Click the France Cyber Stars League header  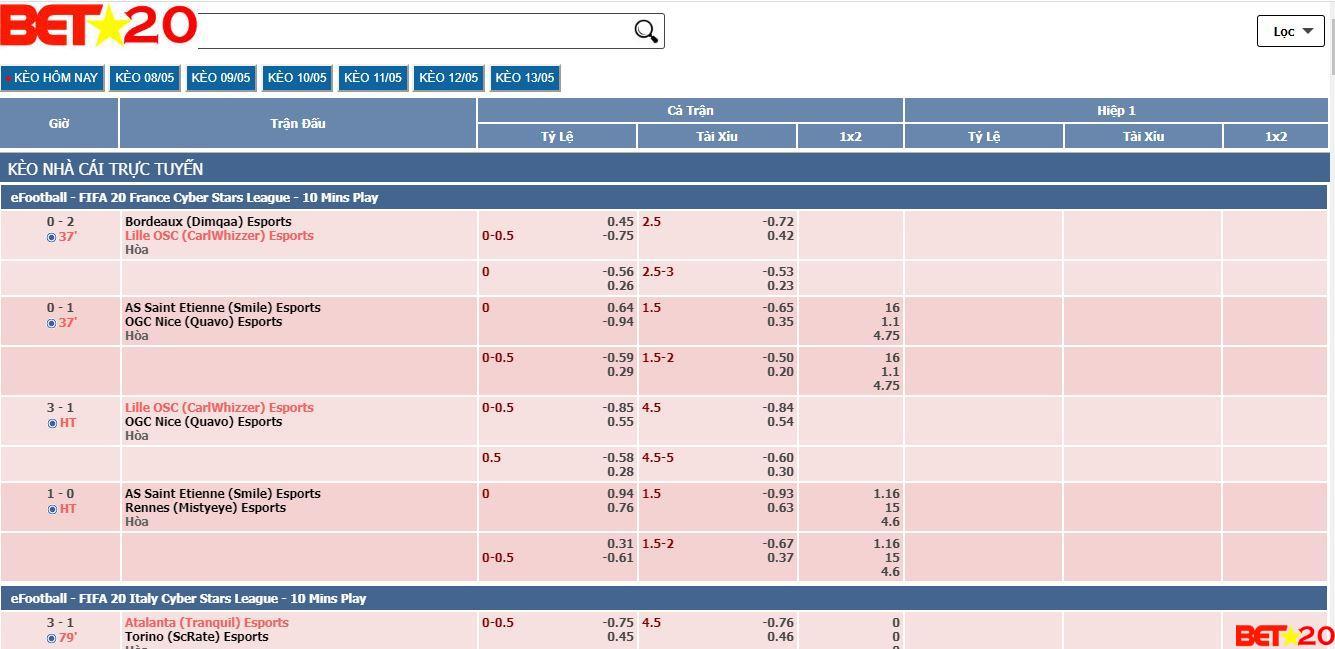194,198
